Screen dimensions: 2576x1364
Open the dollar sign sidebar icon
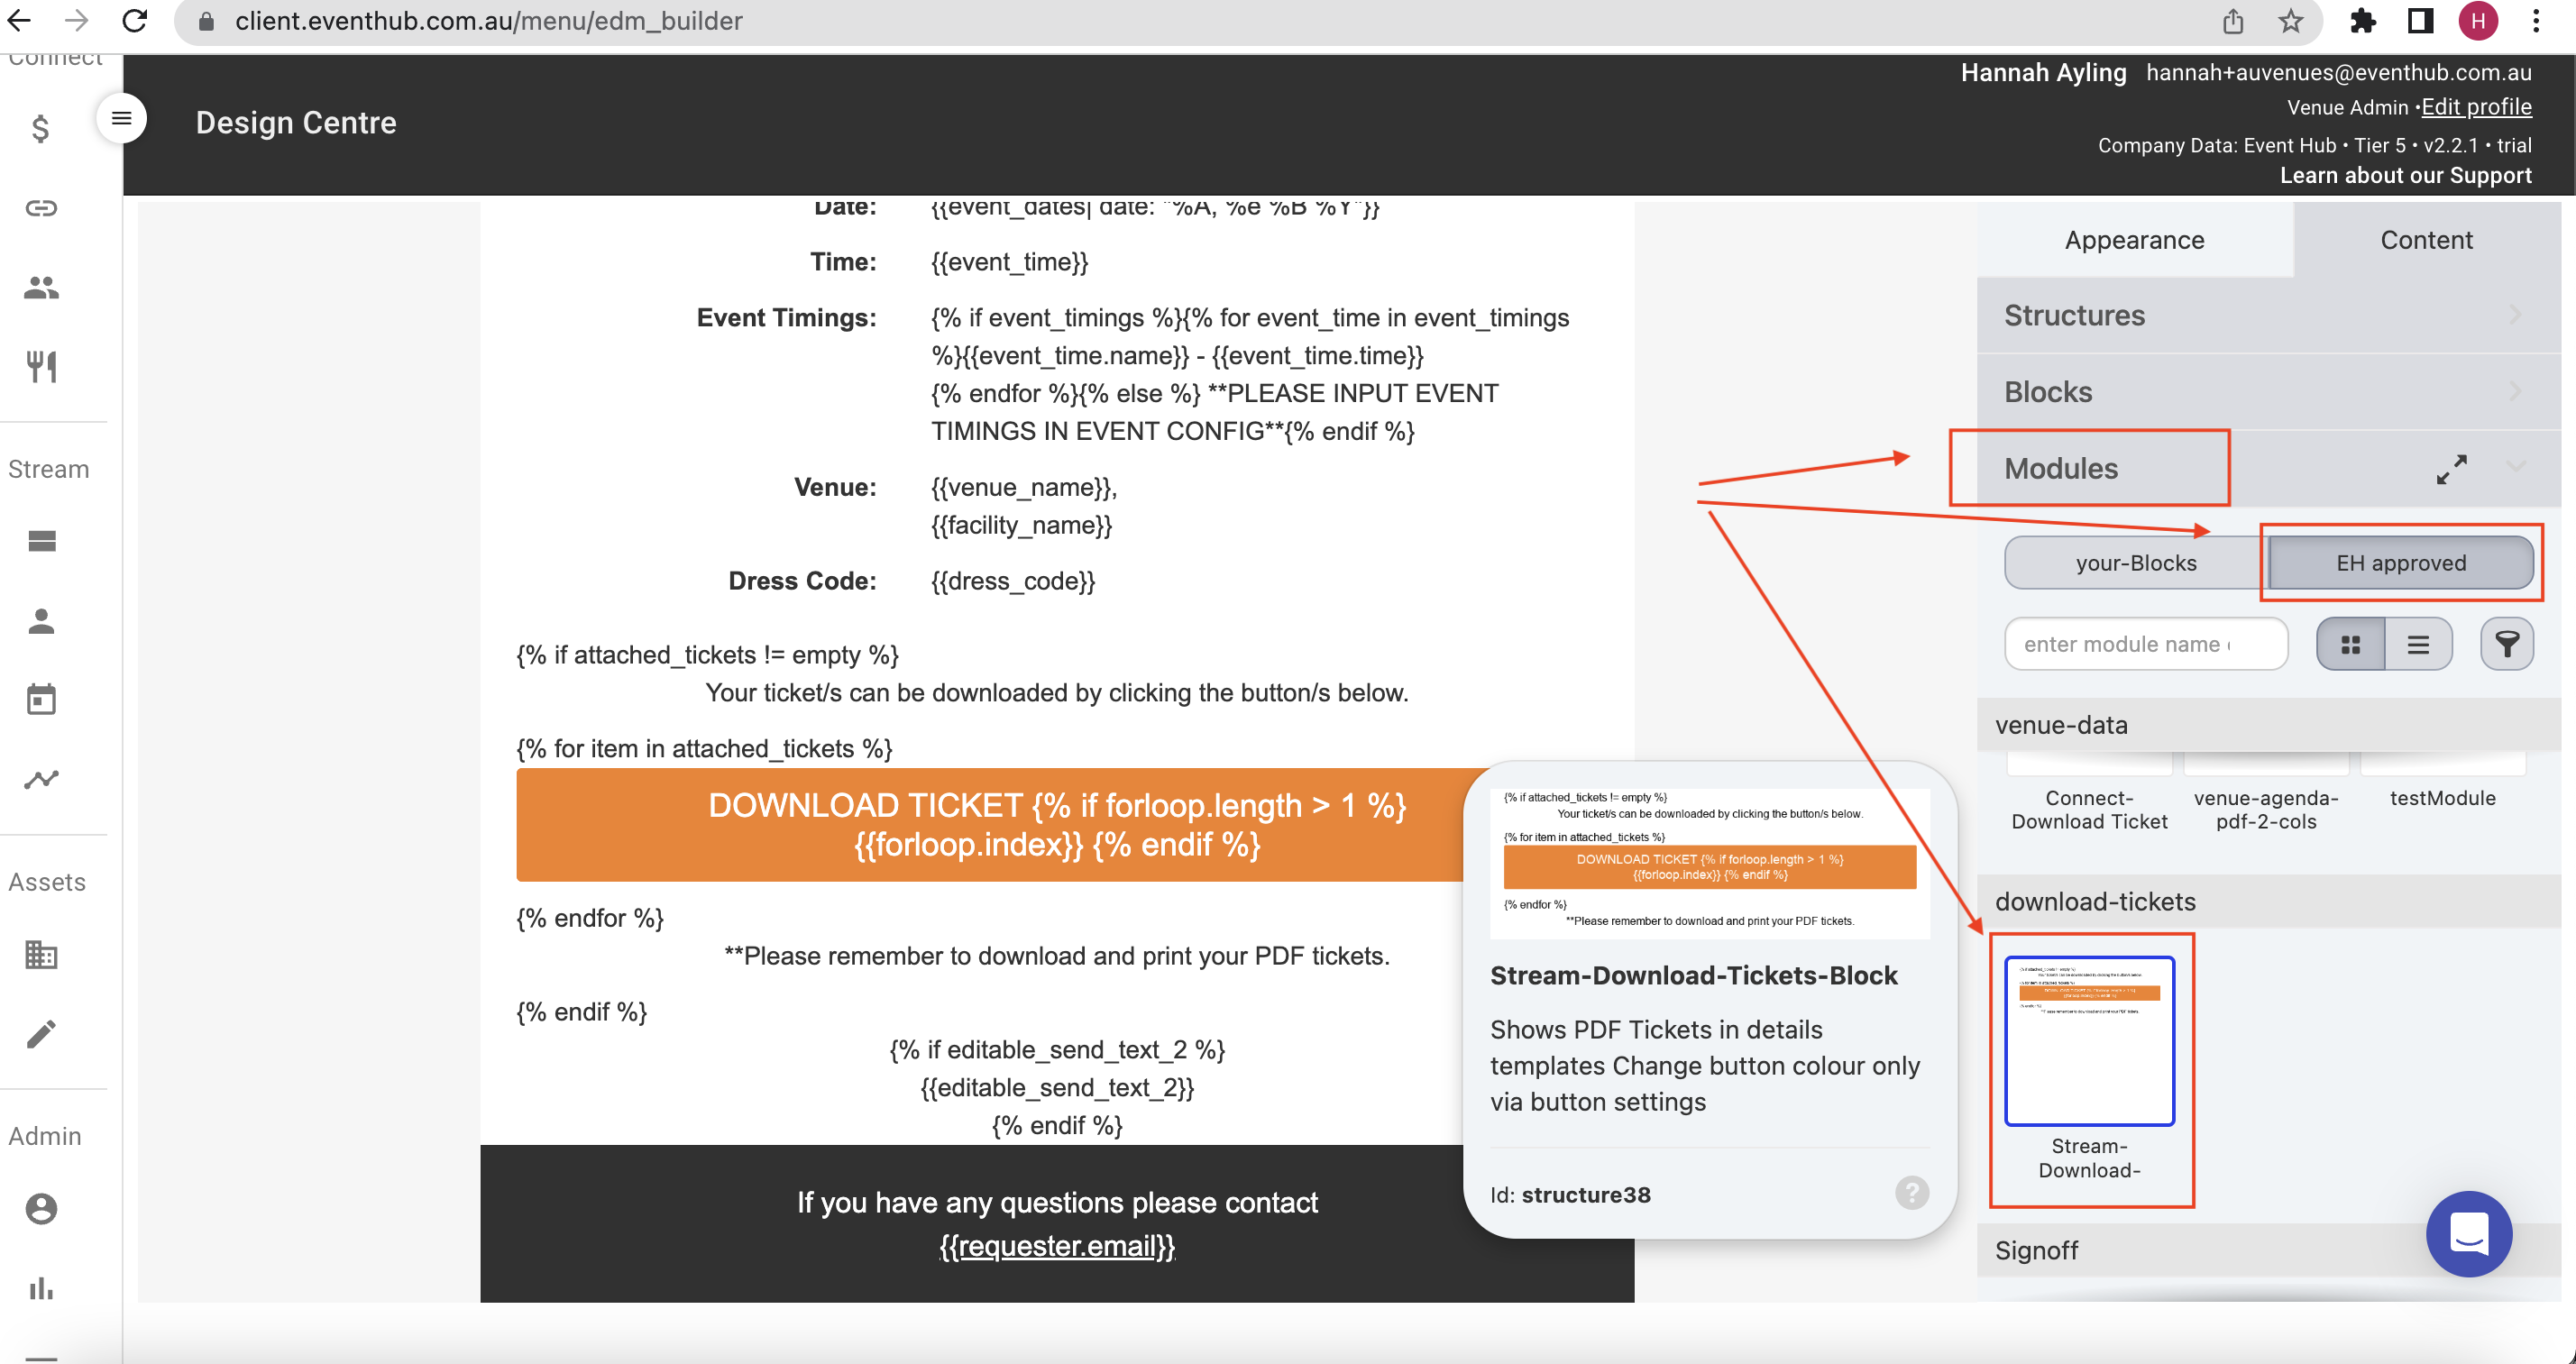tap(40, 129)
